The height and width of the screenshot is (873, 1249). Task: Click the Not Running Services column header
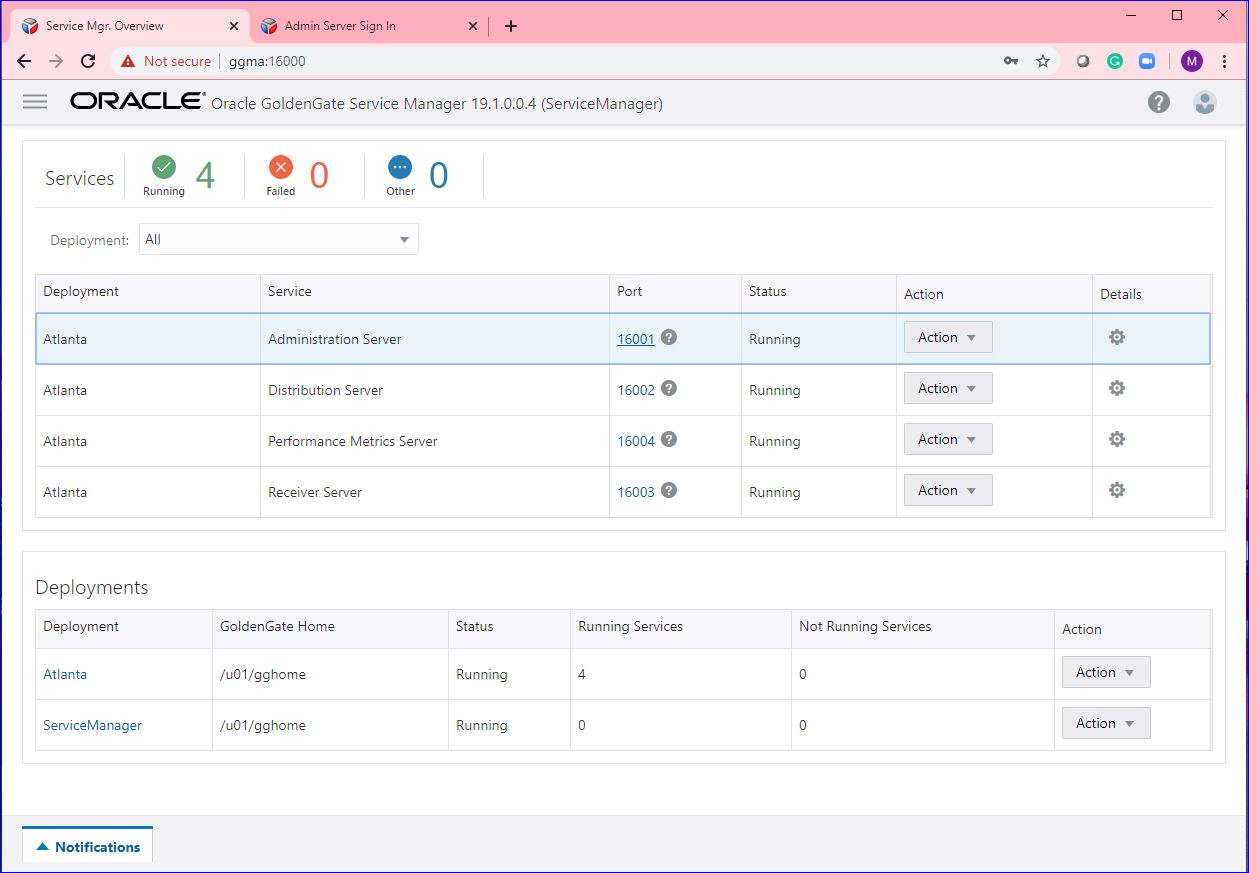coord(923,627)
